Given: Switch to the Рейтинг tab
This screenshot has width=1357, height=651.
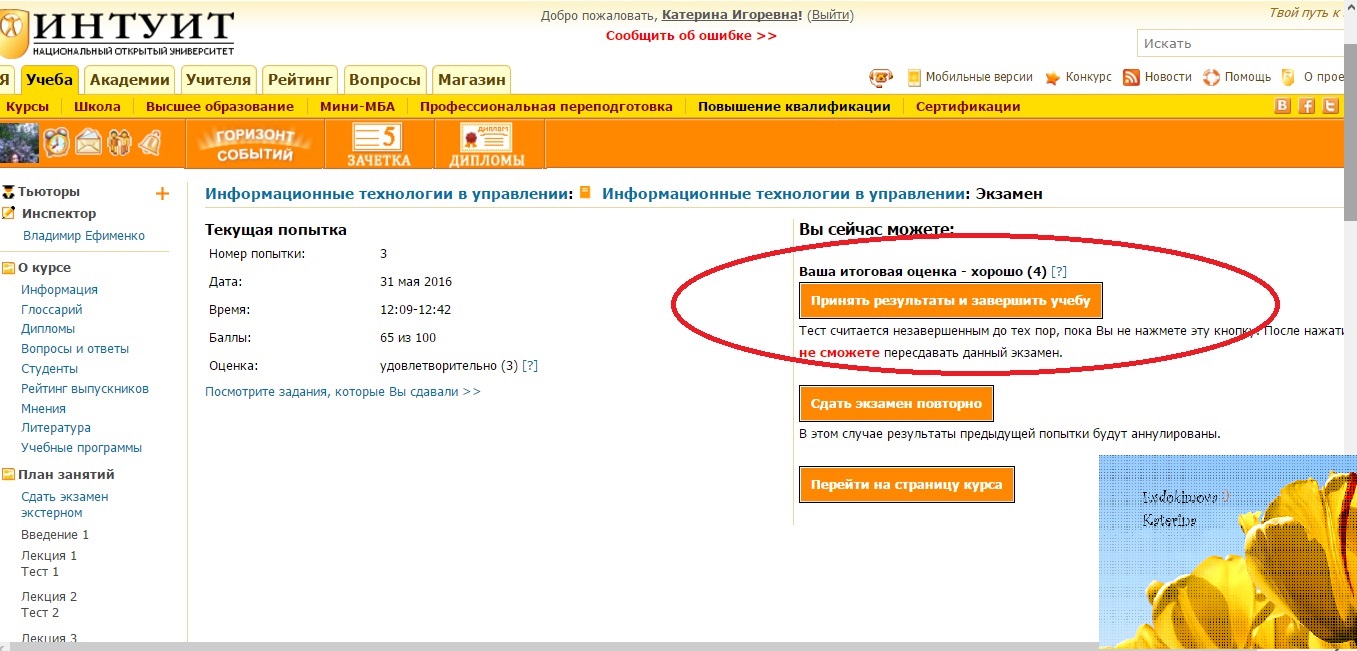Looking at the screenshot, I should pos(300,80).
